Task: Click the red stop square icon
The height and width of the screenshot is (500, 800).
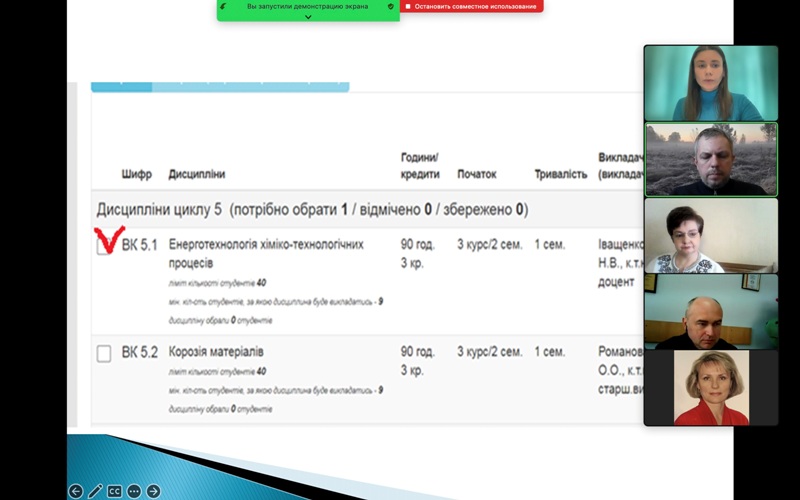Action: [x=408, y=7]
